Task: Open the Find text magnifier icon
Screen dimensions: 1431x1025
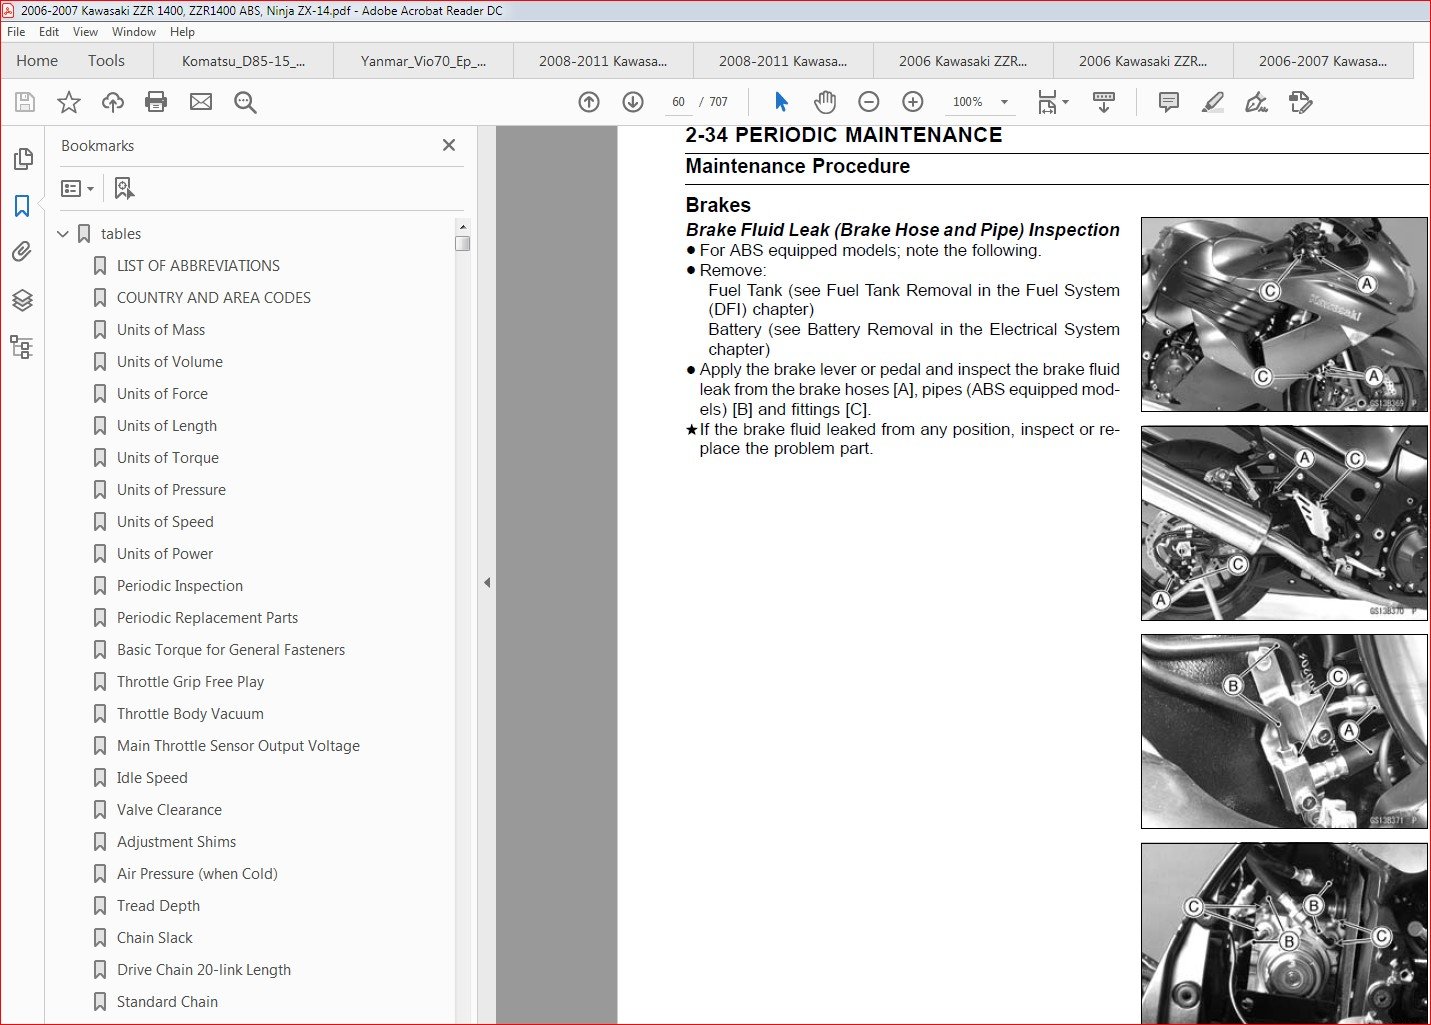Action: [245, 102]
